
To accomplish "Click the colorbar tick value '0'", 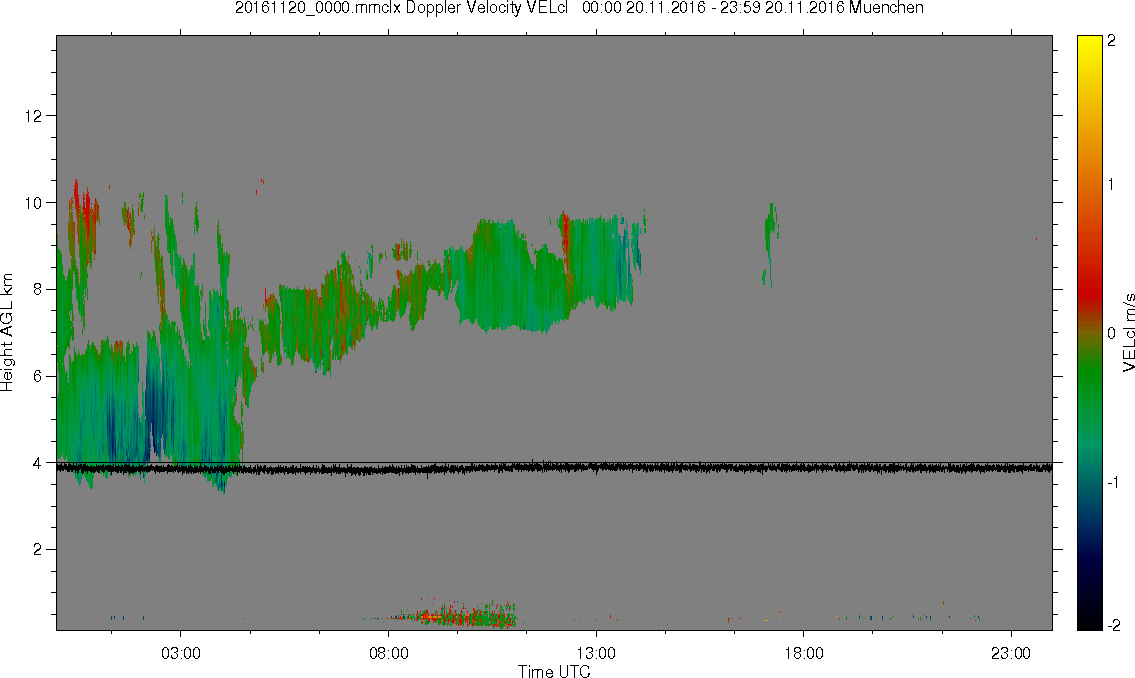I will click(x=1111, y=334).
